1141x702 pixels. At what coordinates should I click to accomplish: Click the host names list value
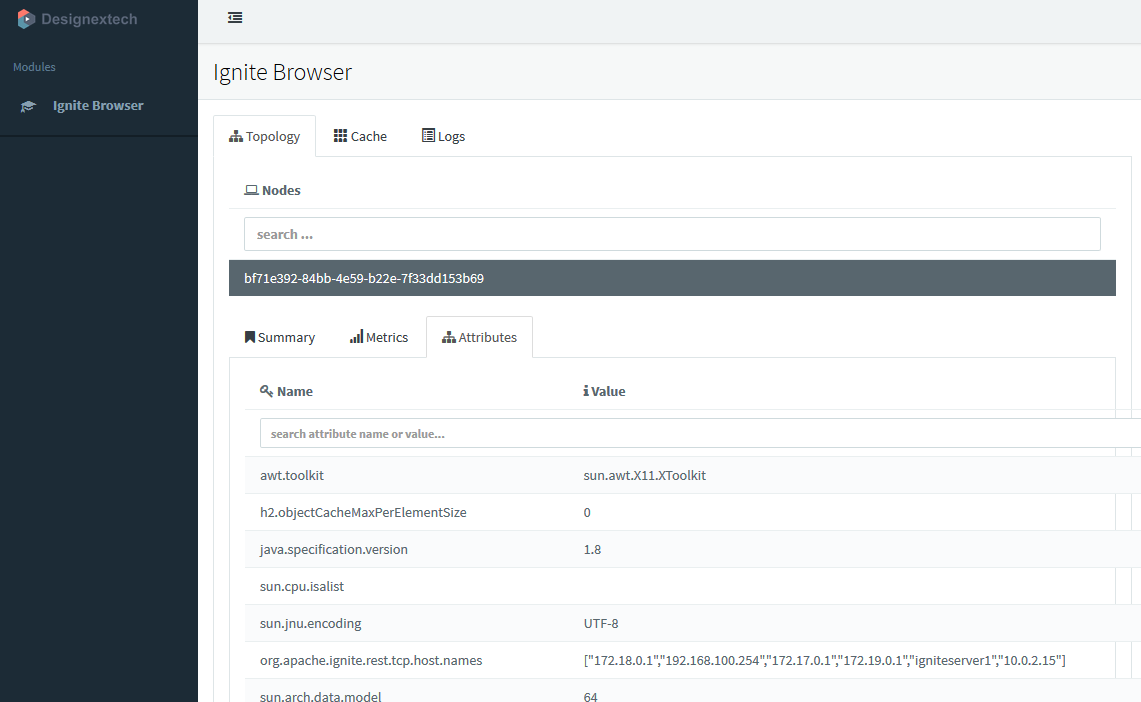[x=824, y=661]
